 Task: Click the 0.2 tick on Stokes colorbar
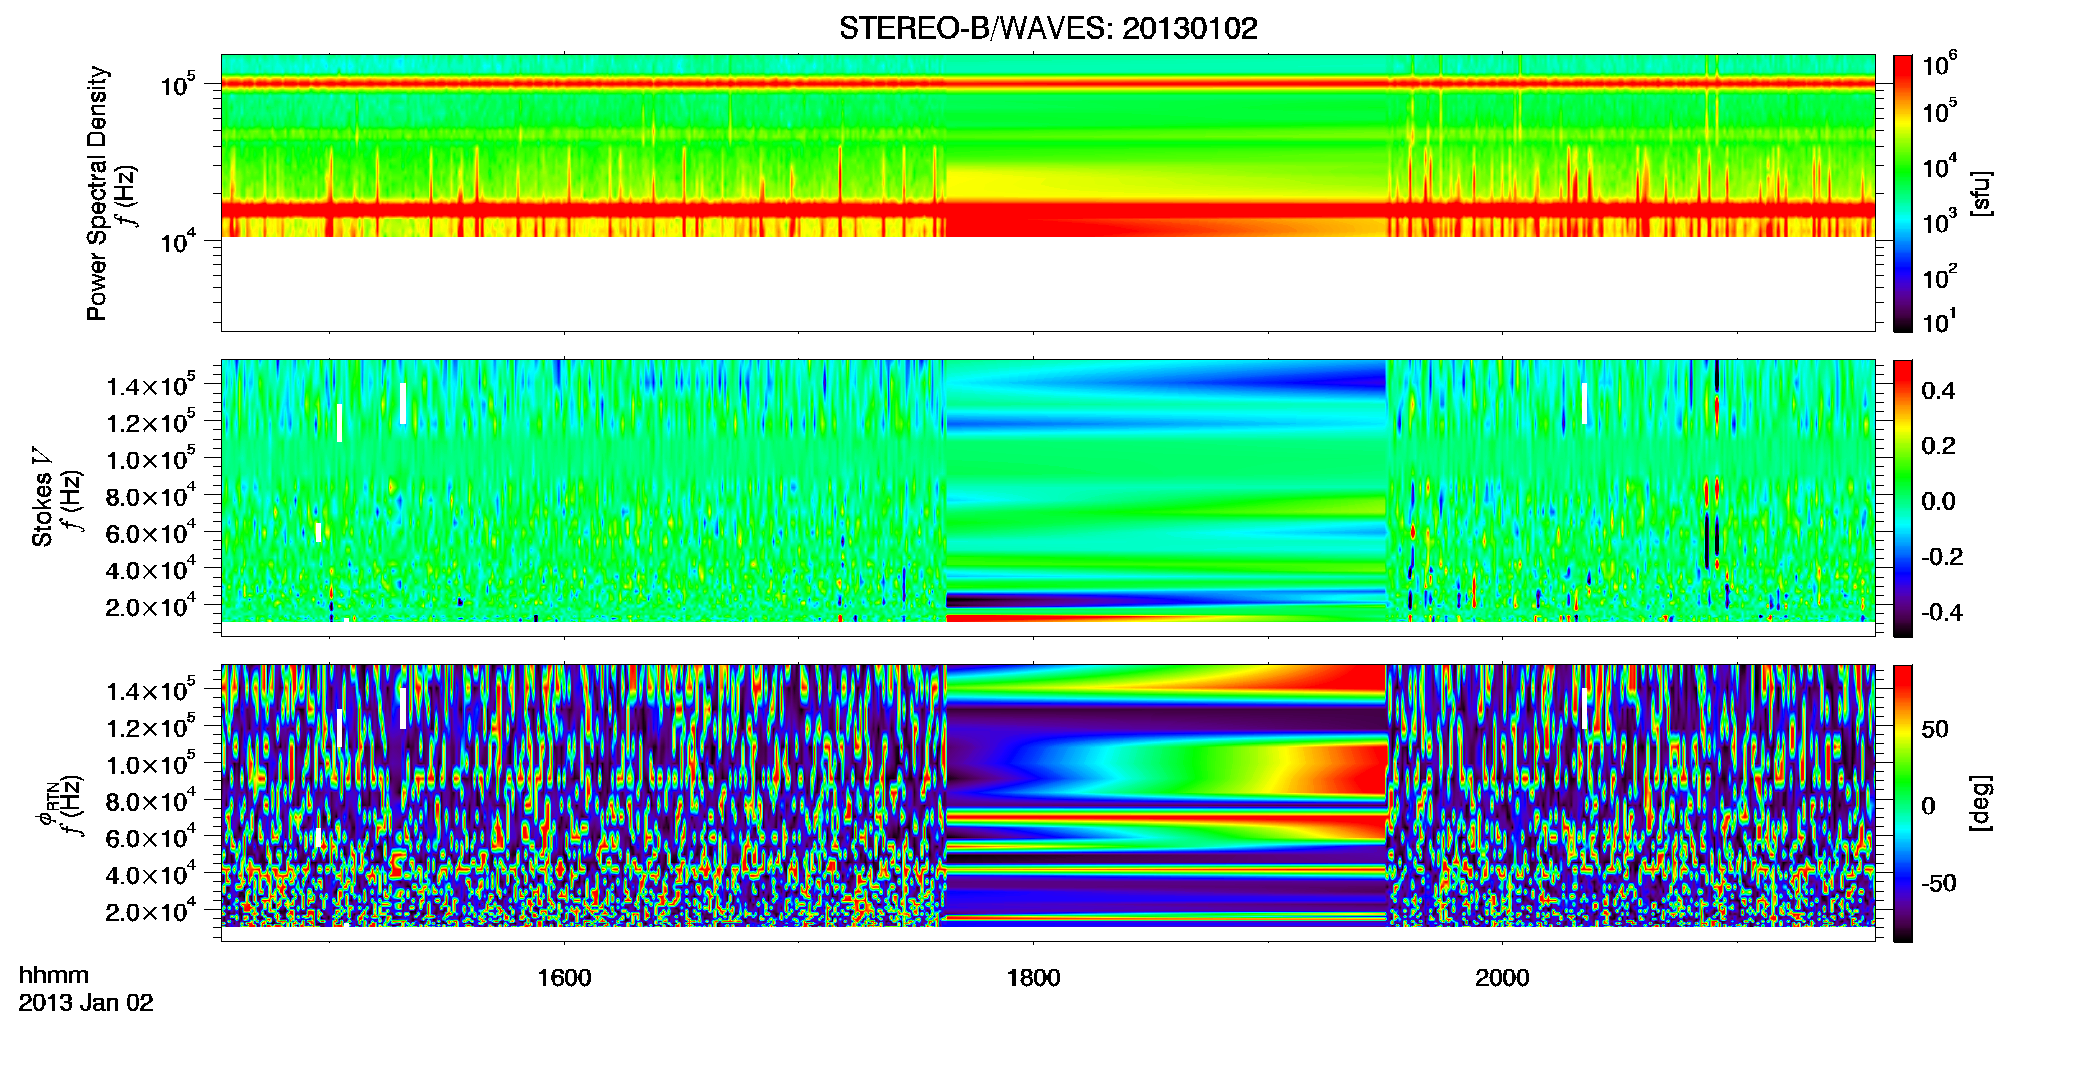pyautogui.click(x=1938, y=446)
